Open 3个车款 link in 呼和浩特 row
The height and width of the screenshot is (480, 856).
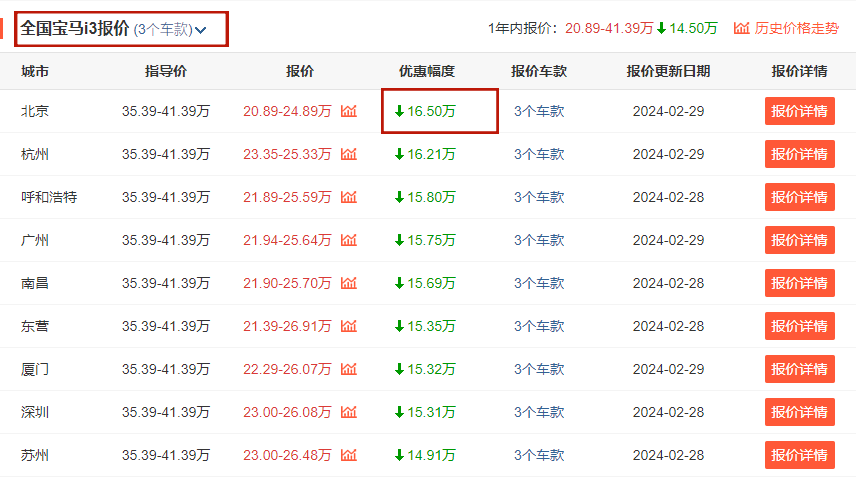coord(539,197)
